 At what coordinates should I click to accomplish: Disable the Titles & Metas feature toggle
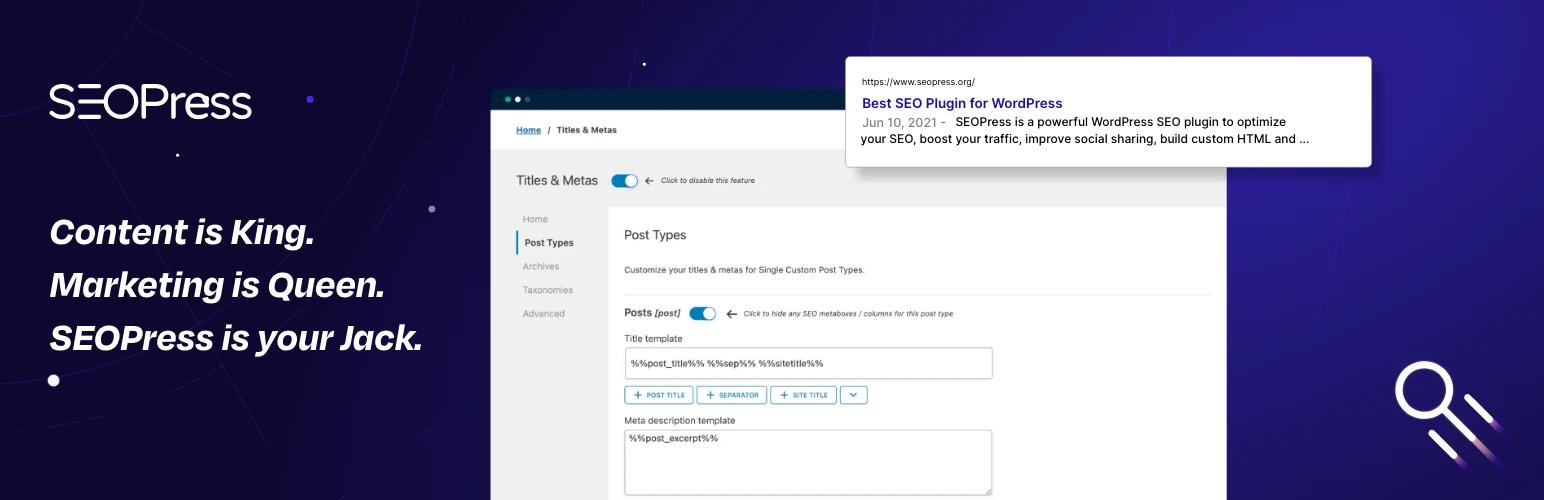(x=624, y=181)
